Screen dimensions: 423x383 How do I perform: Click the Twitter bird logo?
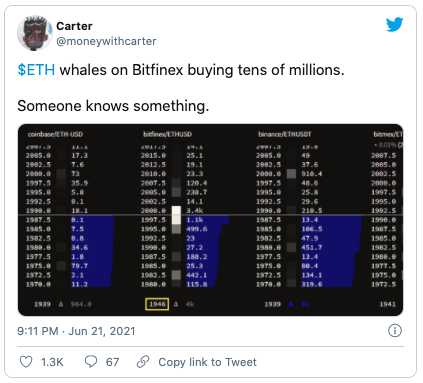click(x=394, y=24)
